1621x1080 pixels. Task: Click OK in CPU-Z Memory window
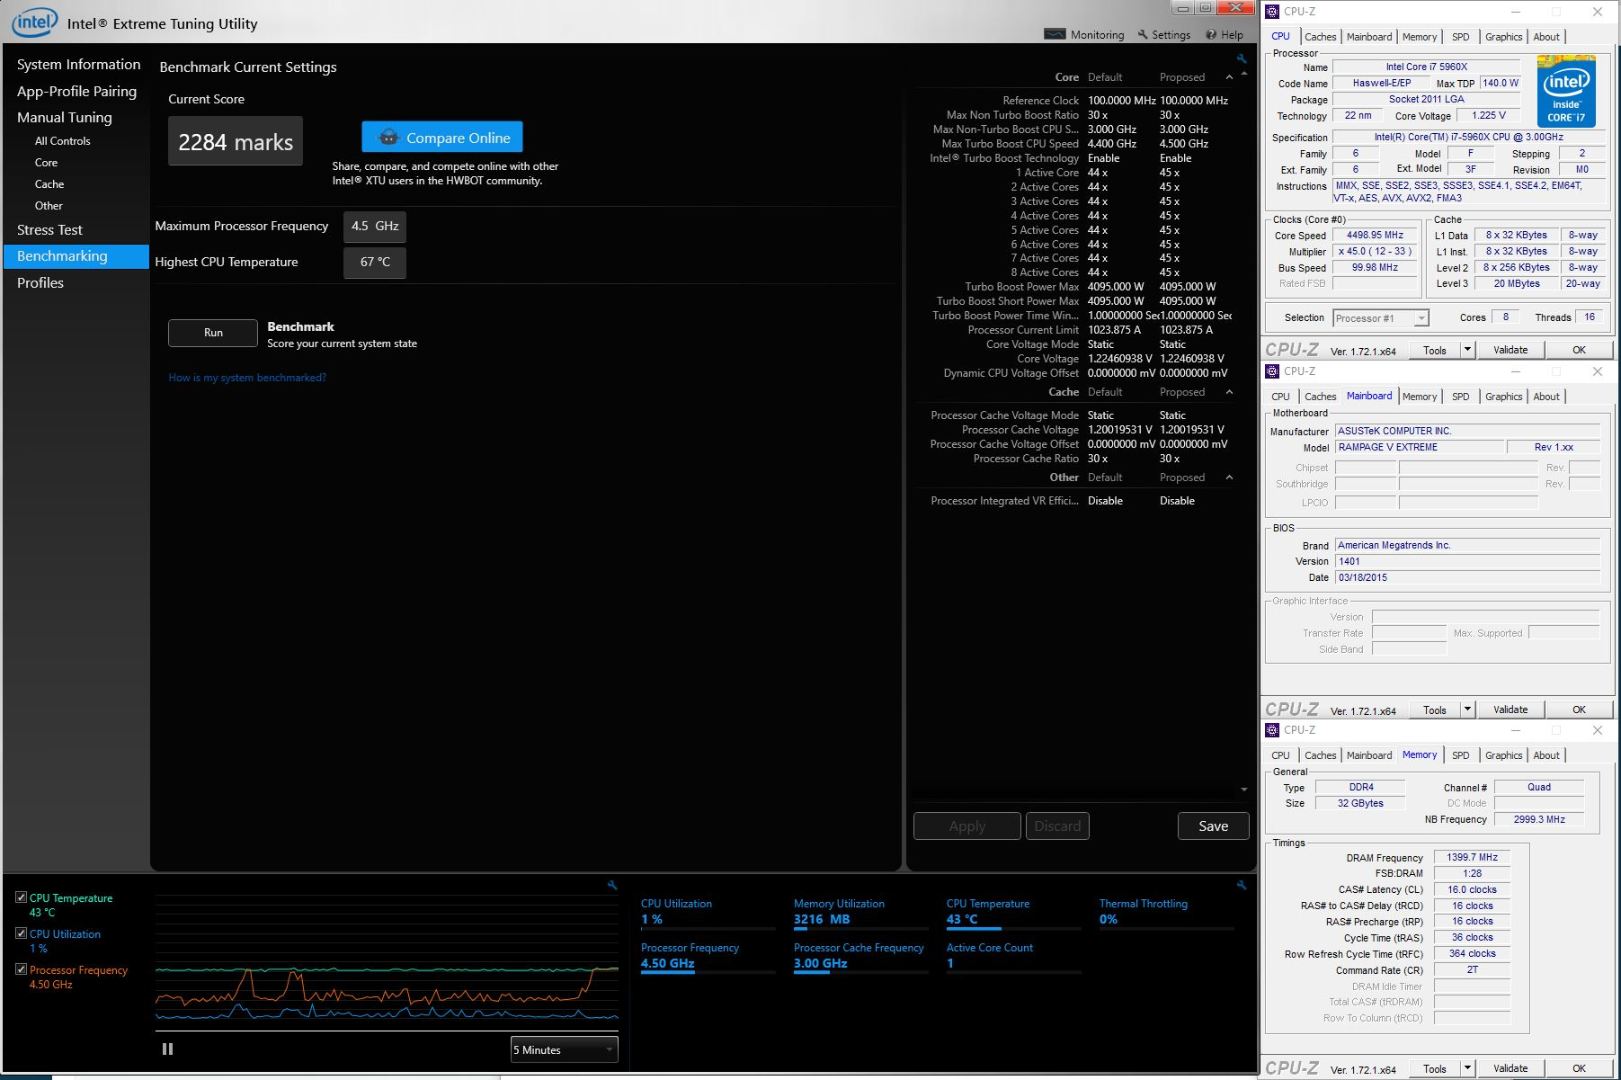pyautogui.click(x=1579, y=1069)
